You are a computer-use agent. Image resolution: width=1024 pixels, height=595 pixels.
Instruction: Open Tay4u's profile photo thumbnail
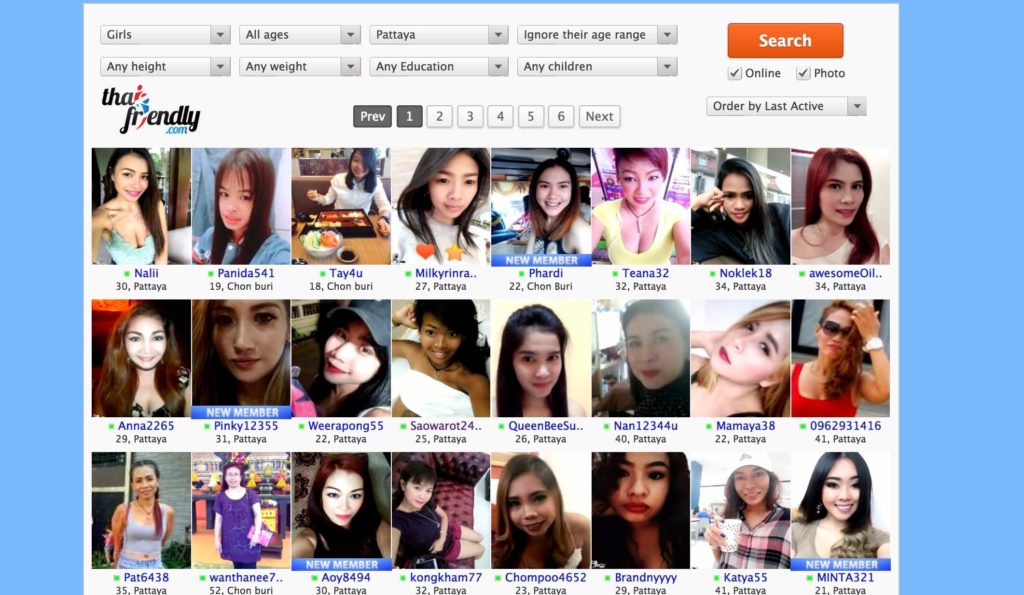click(x=341, y=206)
